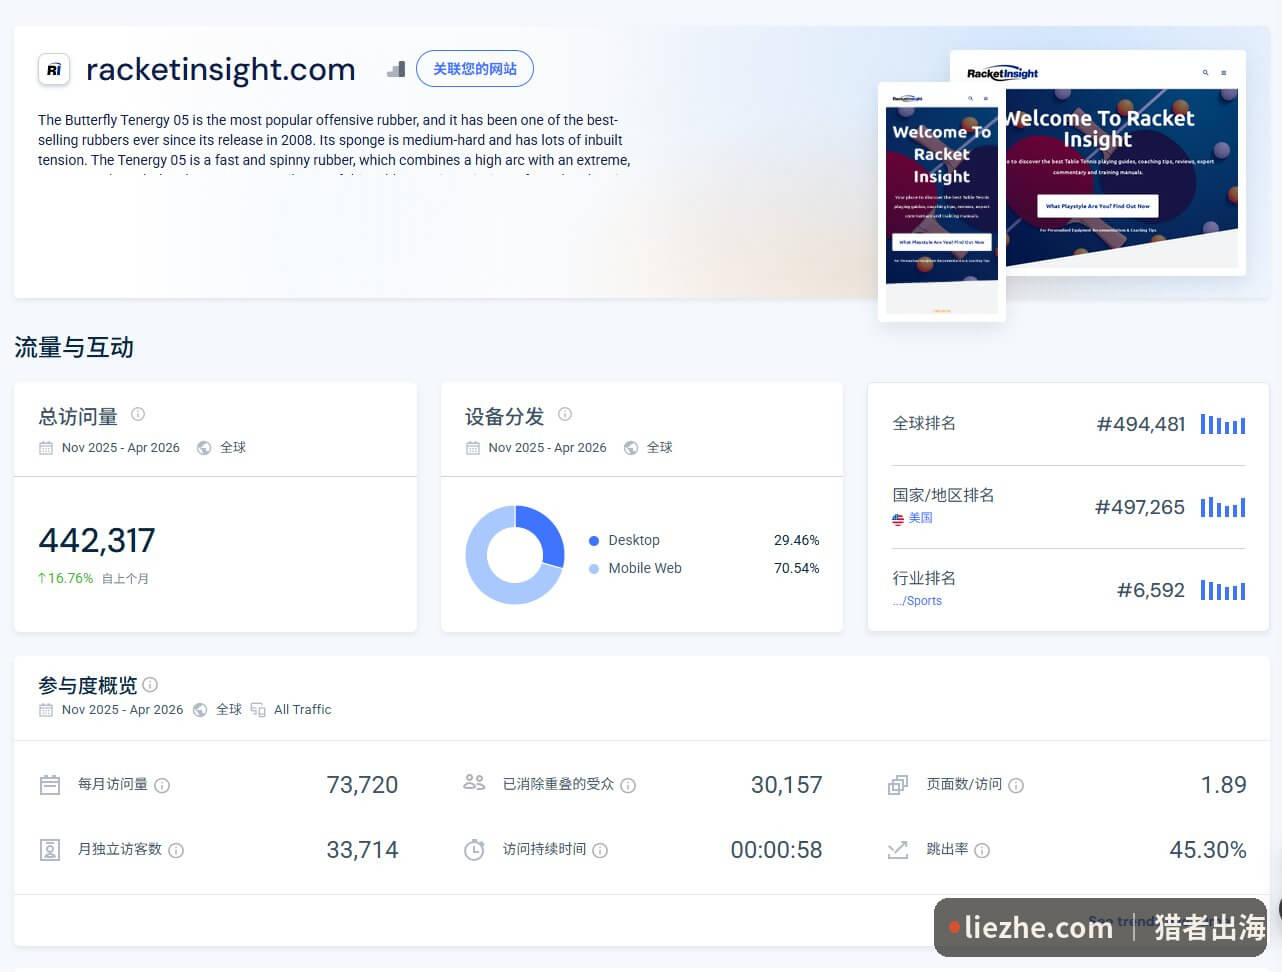Click the unique visitors value 33,714

click(362, 850)
